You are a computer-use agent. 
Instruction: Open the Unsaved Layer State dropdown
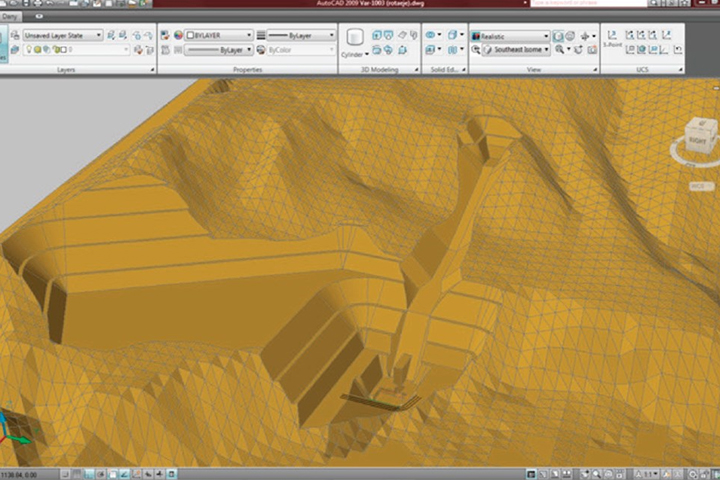pyautogui.click(x=63, y=35)
